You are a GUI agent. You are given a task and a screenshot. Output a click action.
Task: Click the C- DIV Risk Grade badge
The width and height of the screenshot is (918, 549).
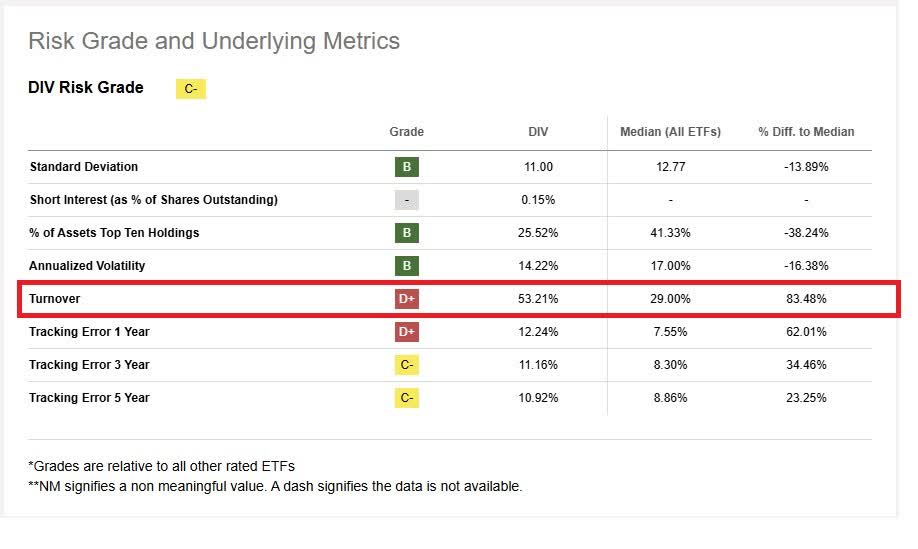[190, 89]
